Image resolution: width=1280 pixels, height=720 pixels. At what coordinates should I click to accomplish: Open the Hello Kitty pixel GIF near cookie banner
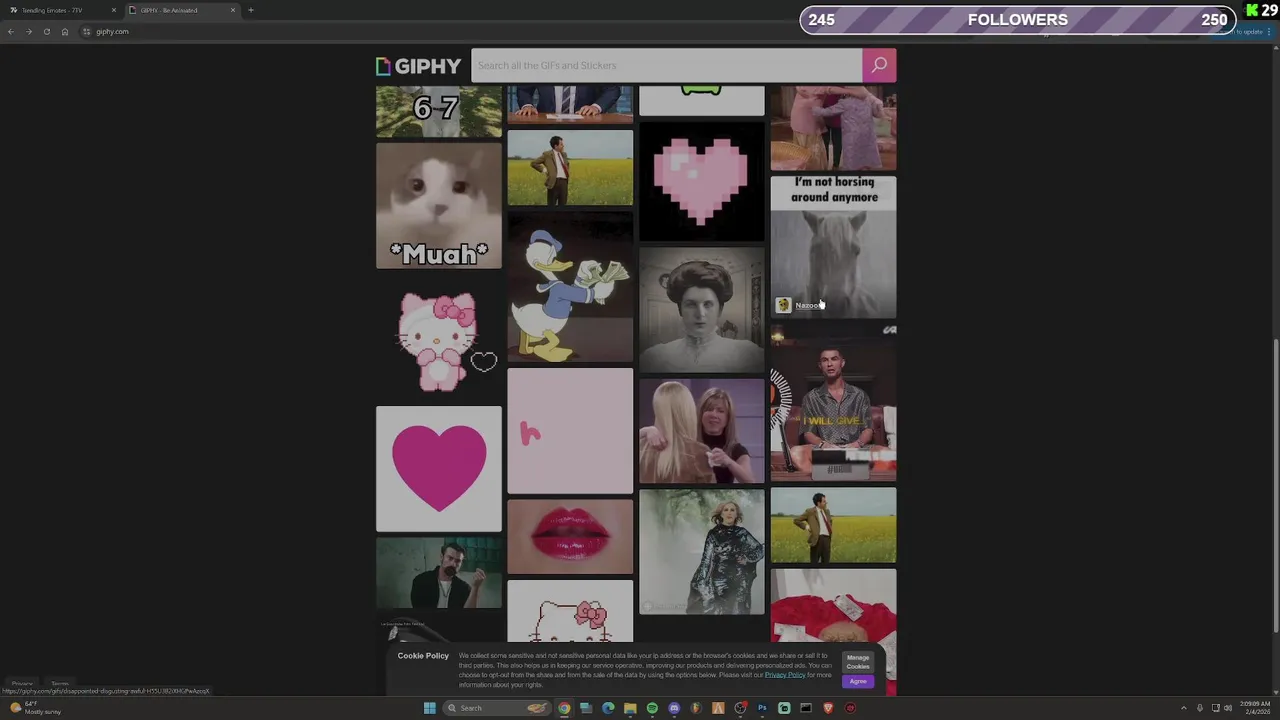[x=570, y=611]
